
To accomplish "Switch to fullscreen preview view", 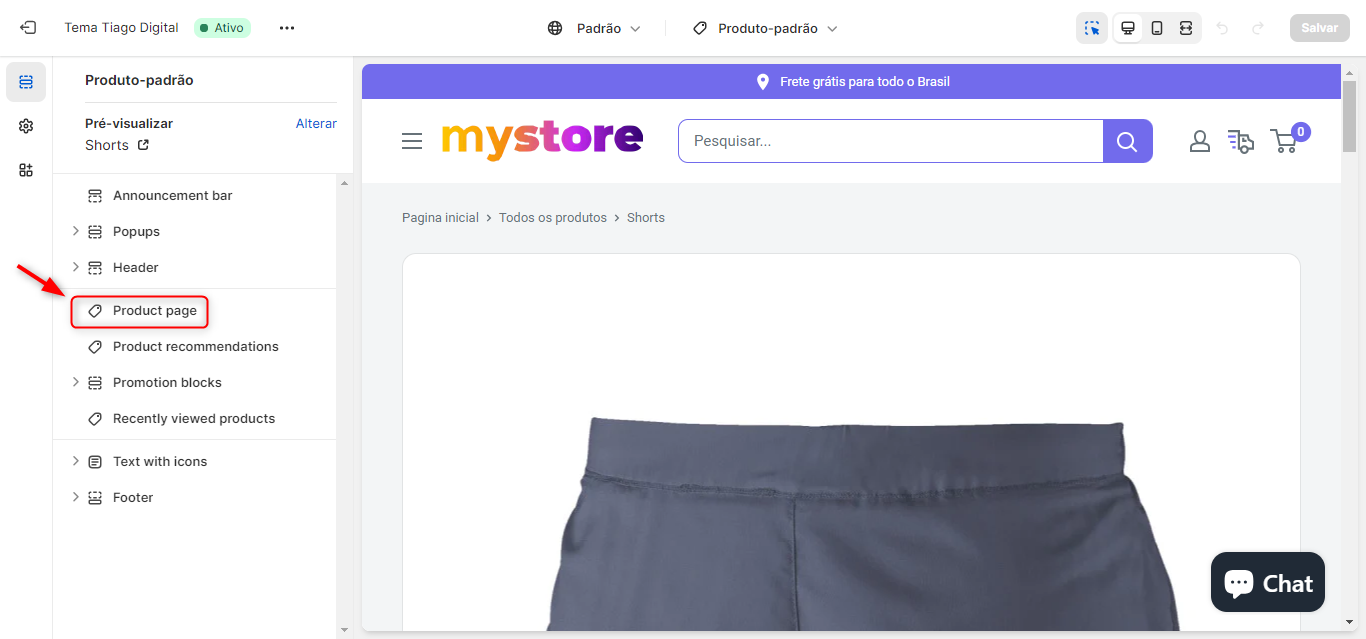I will click(x=1186, y=28).
